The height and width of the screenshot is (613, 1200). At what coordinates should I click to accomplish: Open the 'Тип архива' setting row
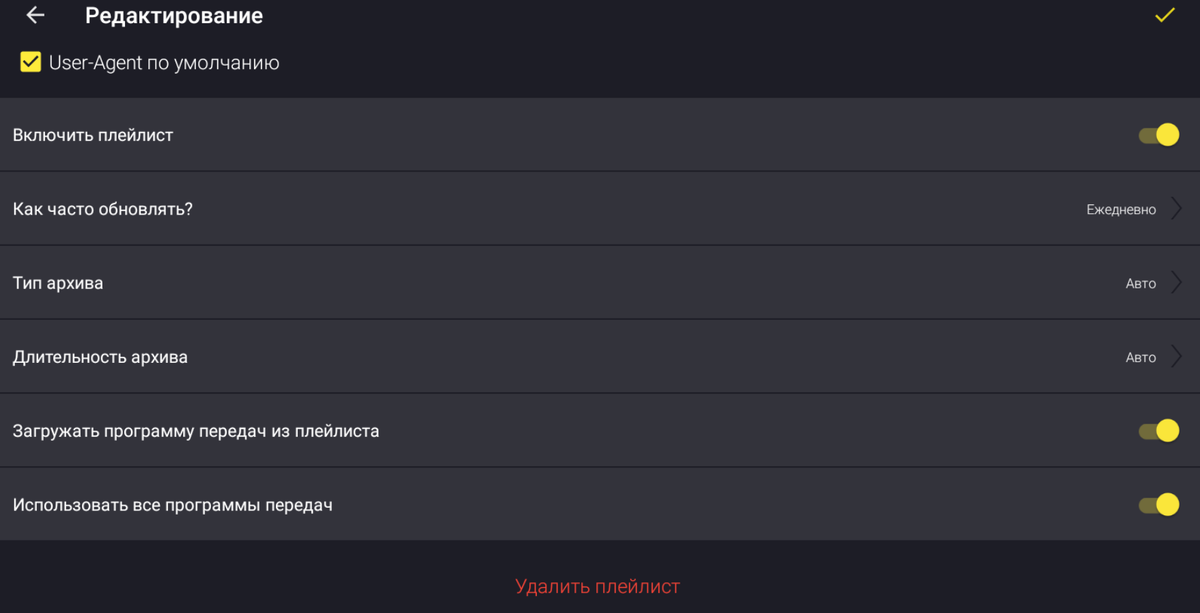pyautogui.click(x=58, y=283)
